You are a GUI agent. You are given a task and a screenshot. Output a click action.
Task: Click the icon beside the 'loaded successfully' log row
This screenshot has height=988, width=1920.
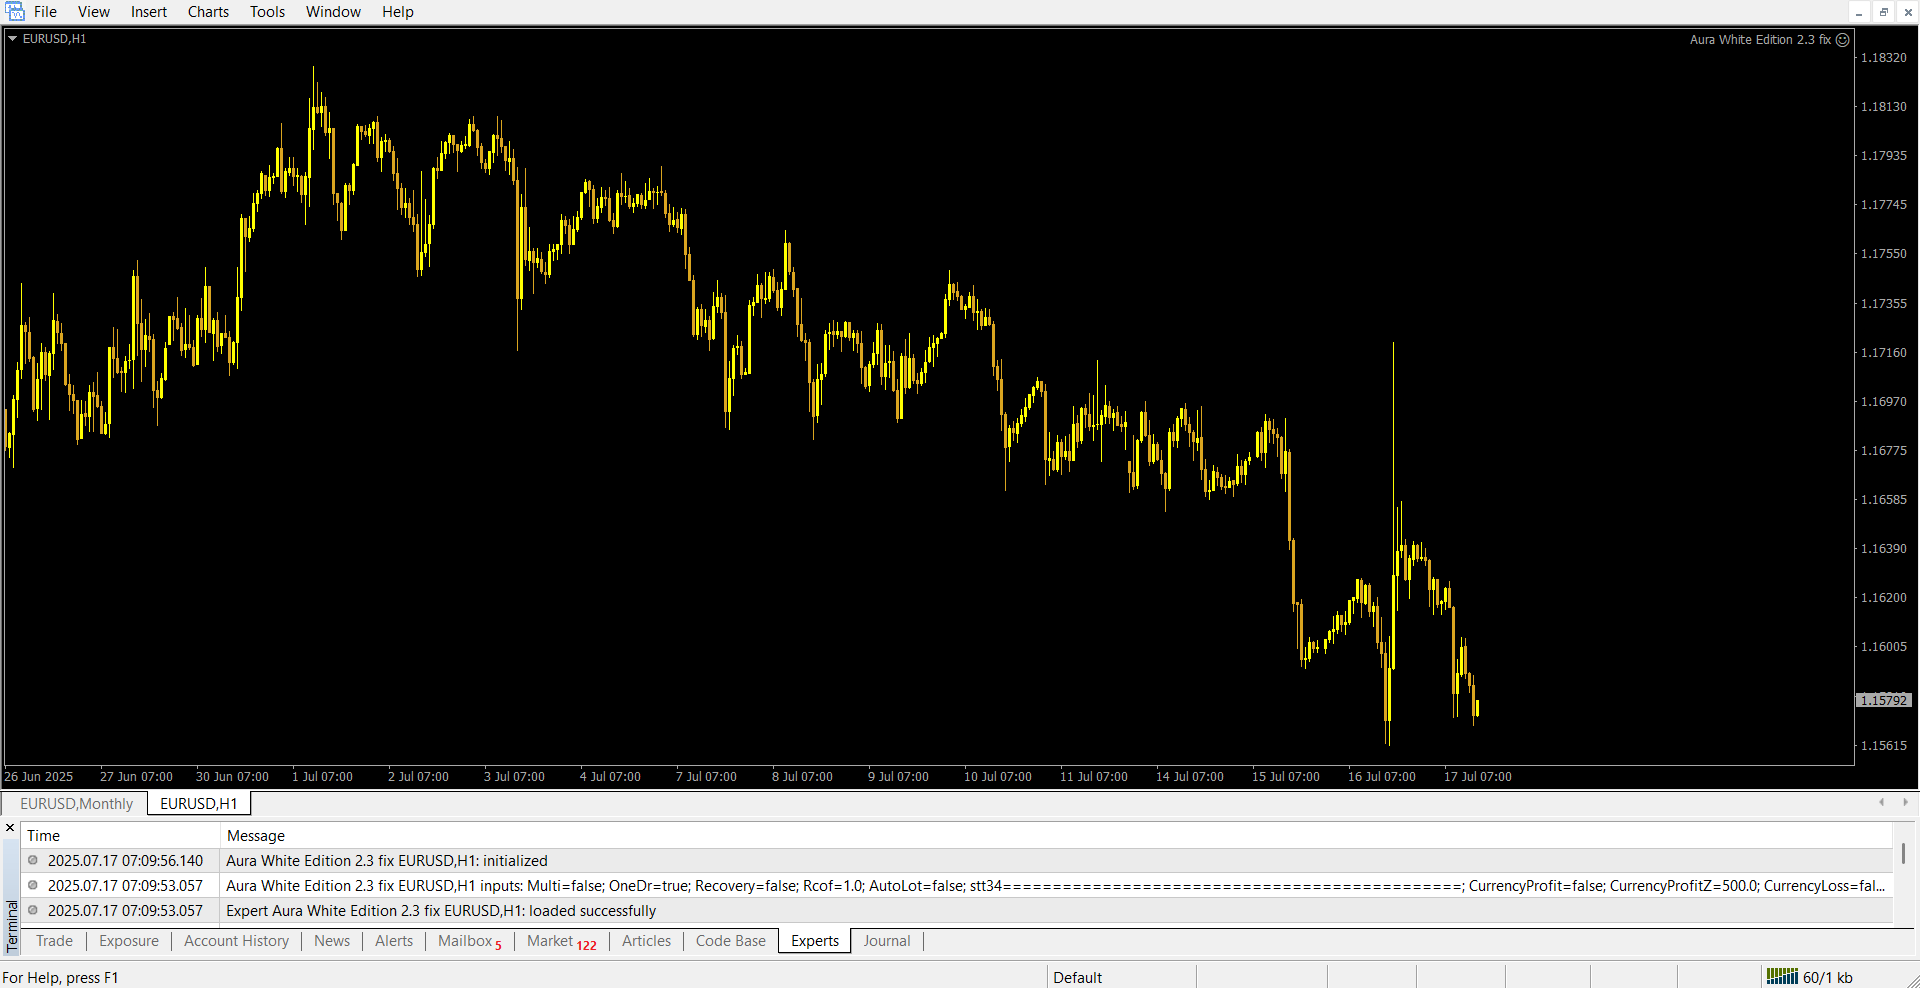coord(33,910)
